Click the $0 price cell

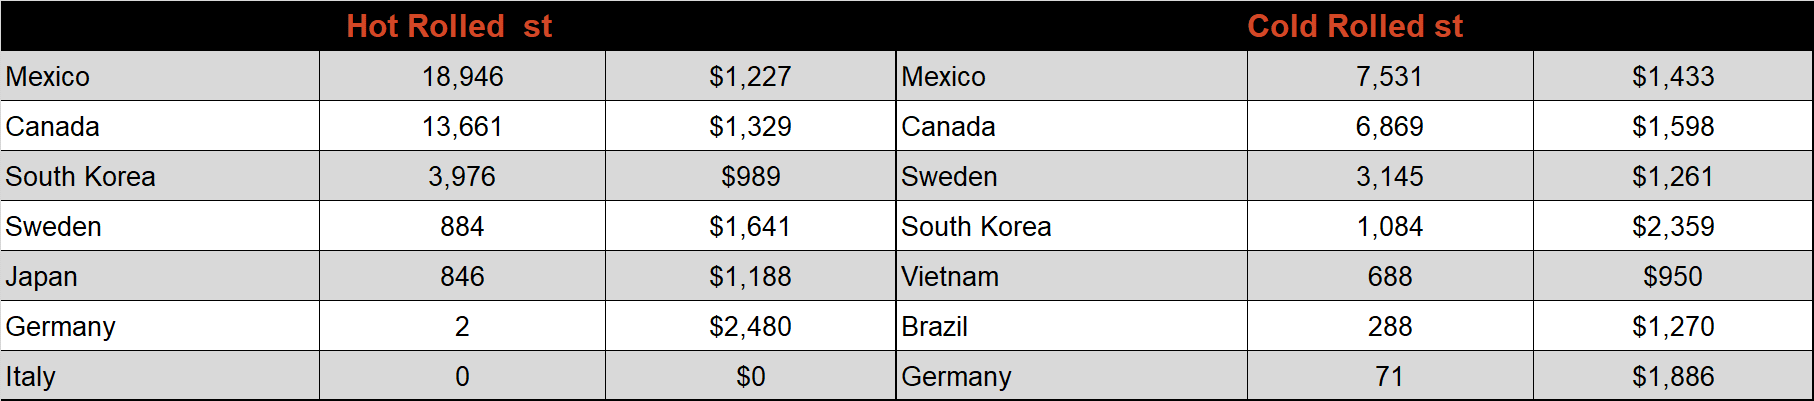point(750,376)
